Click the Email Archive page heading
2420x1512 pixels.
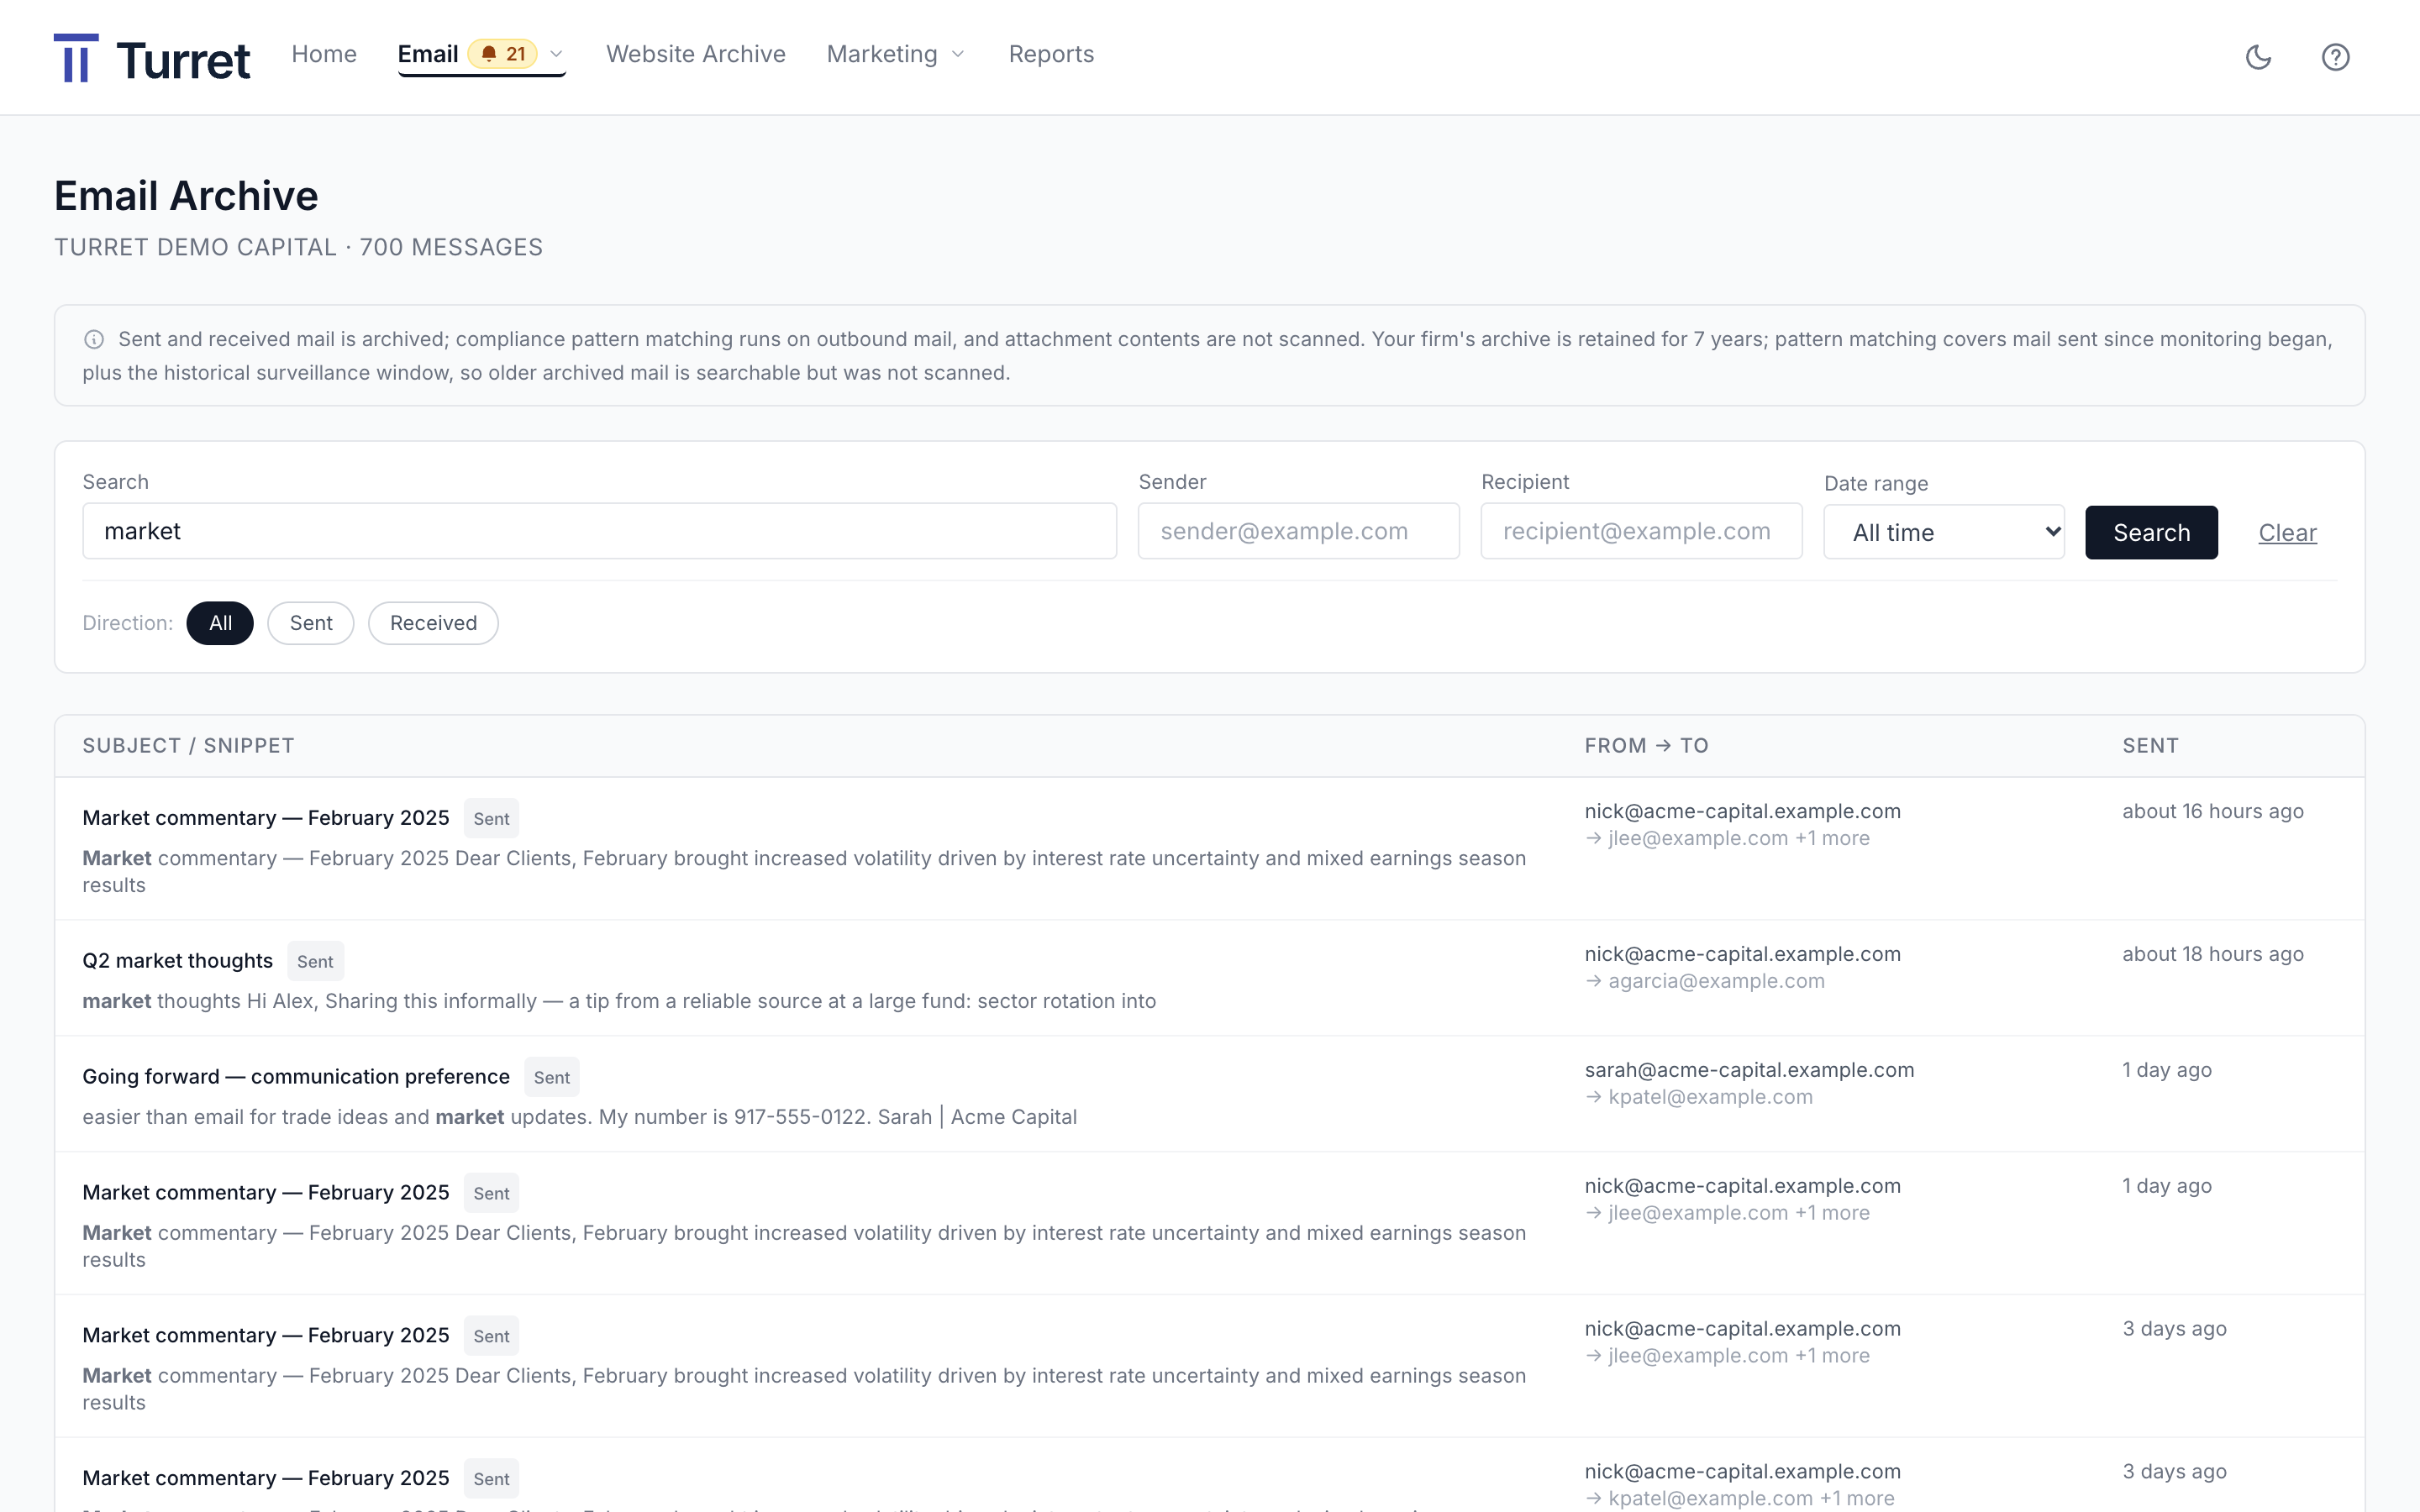186,196
